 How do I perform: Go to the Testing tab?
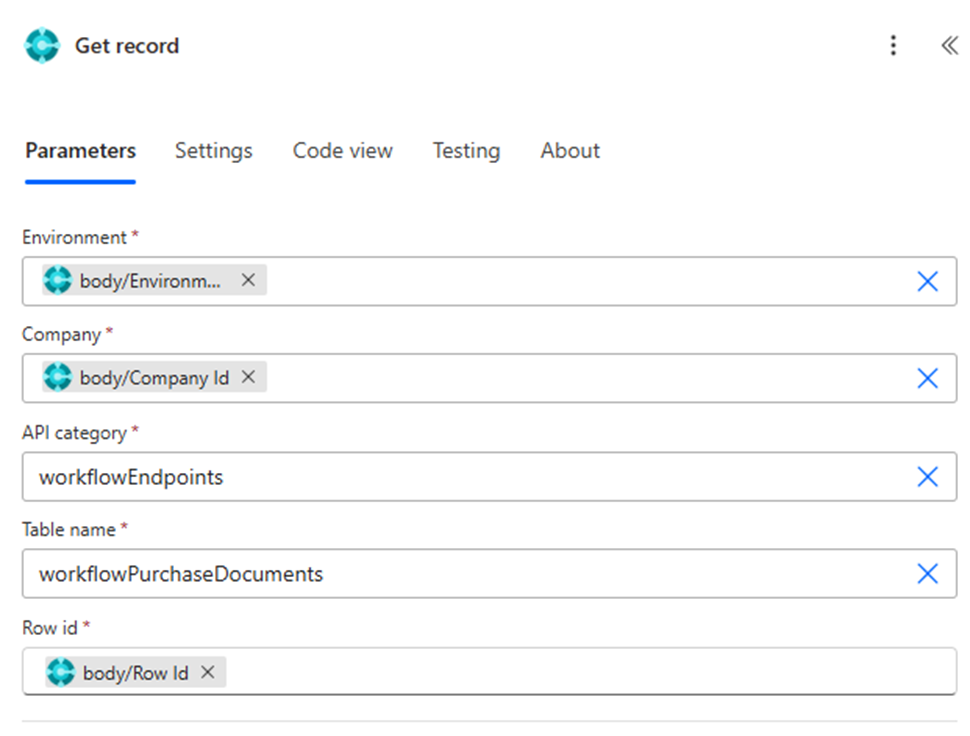point(466,151)
